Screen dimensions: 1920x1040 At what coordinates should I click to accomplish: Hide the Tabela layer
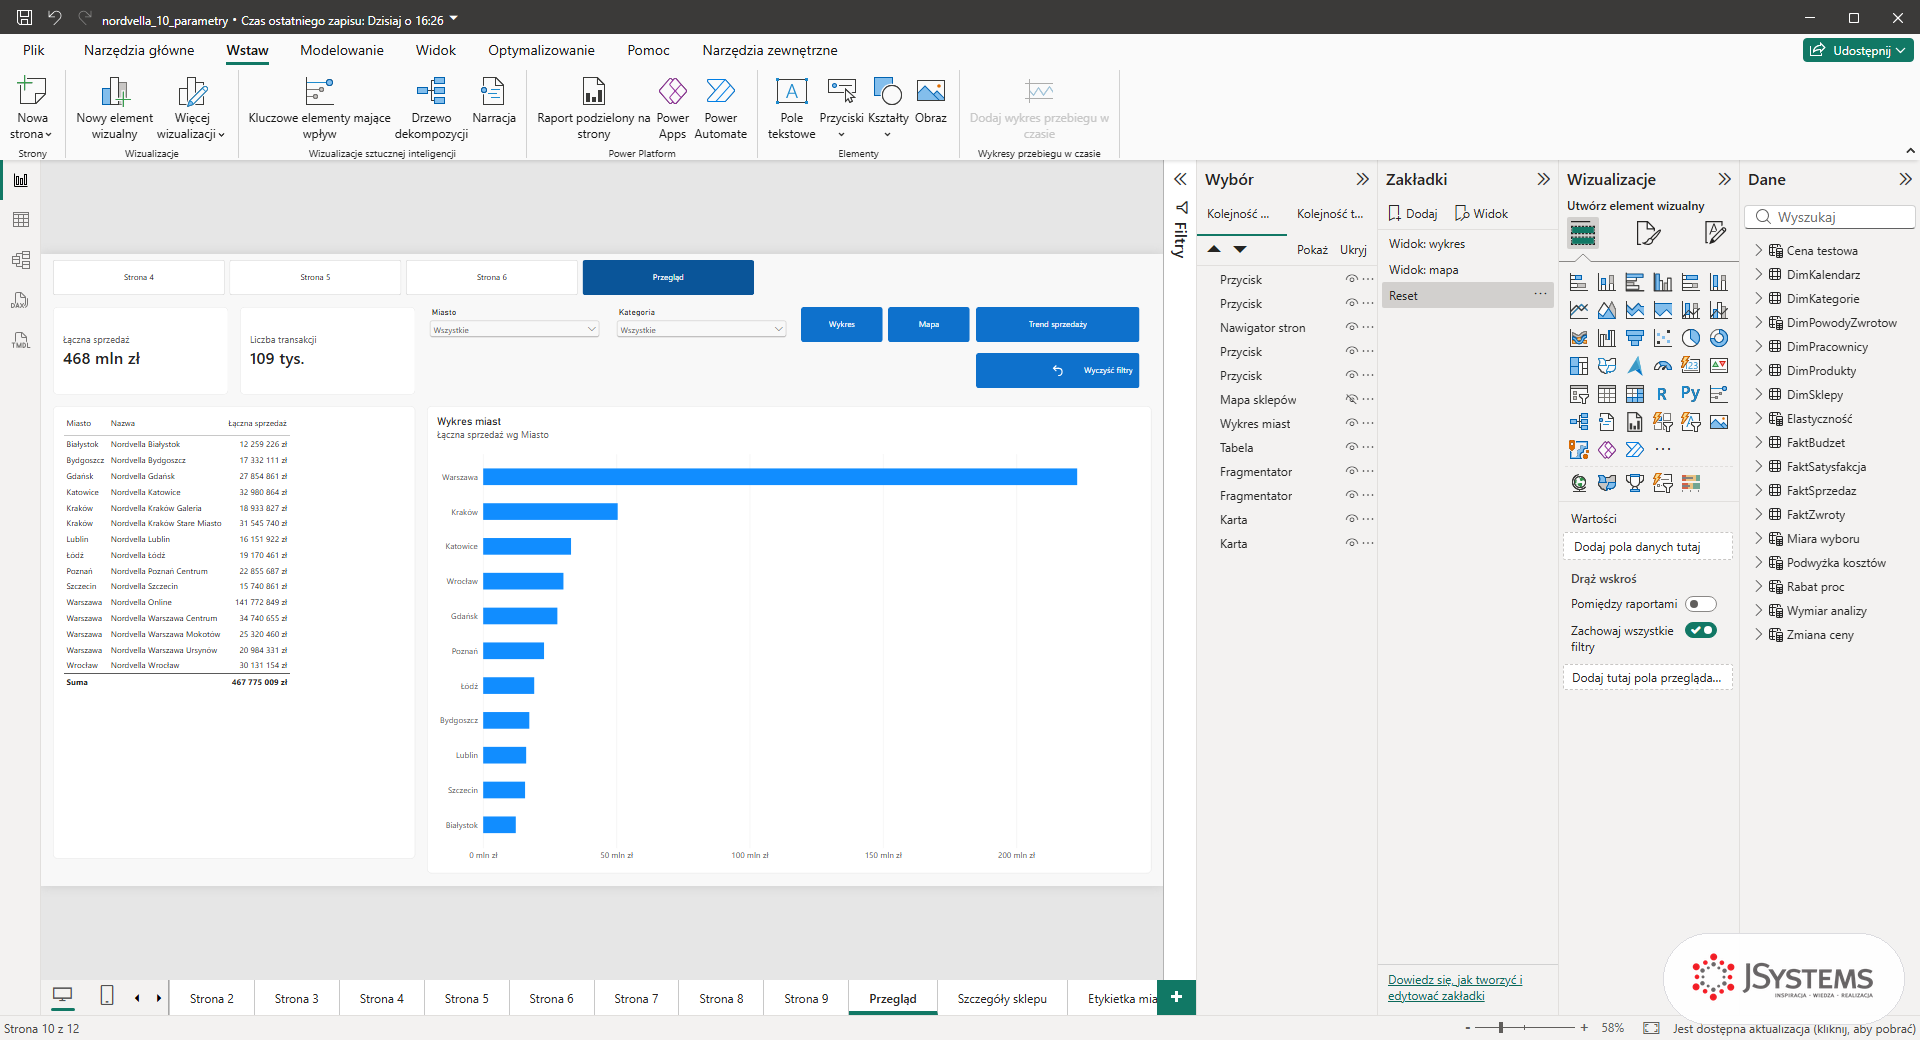[x=1351, y=448]
